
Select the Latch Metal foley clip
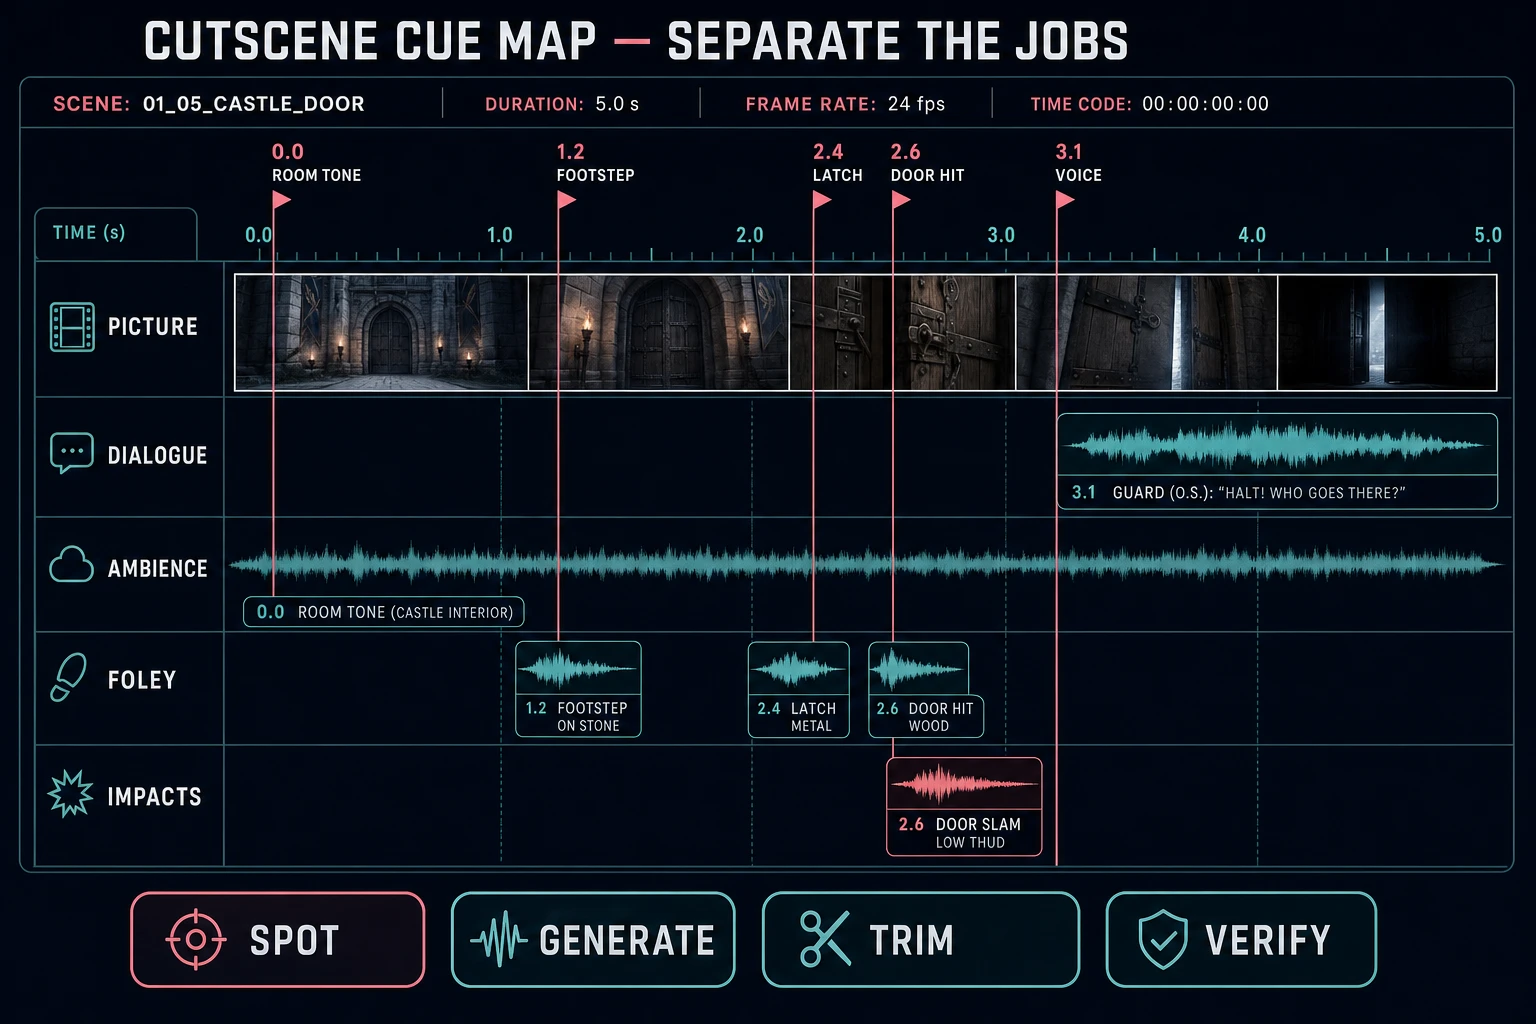pos(798,689)
